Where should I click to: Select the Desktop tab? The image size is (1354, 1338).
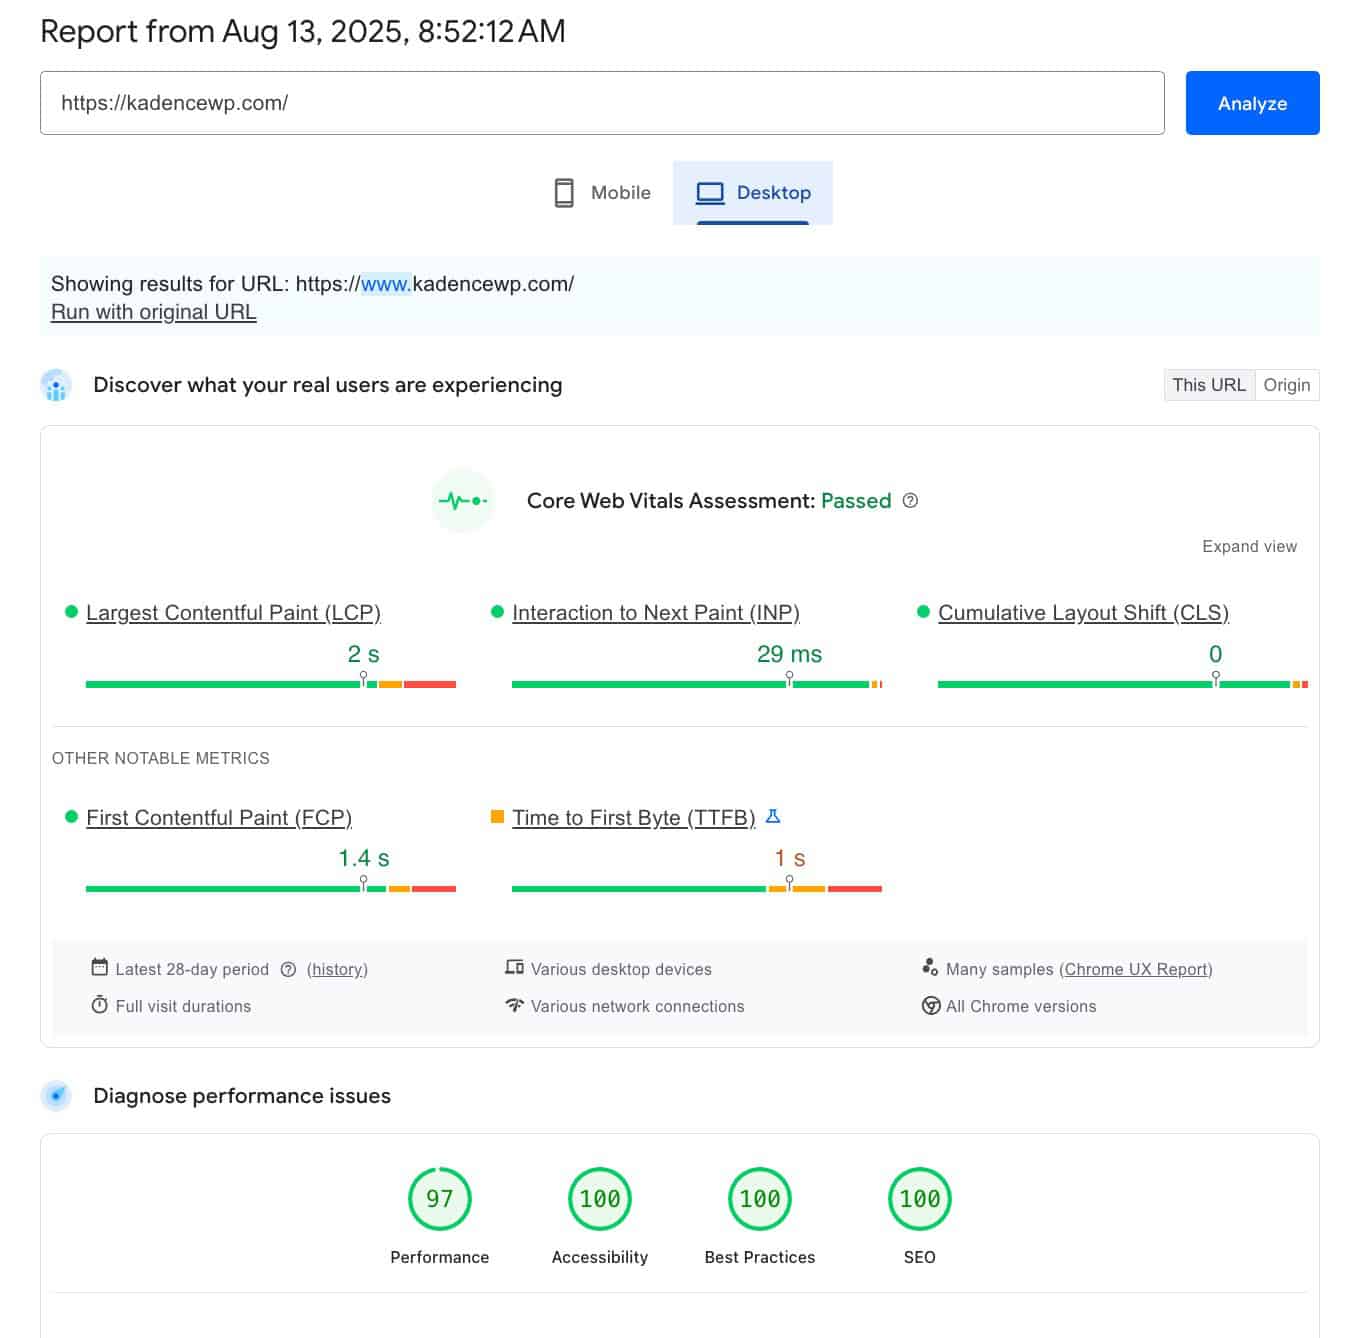point(753,193)
